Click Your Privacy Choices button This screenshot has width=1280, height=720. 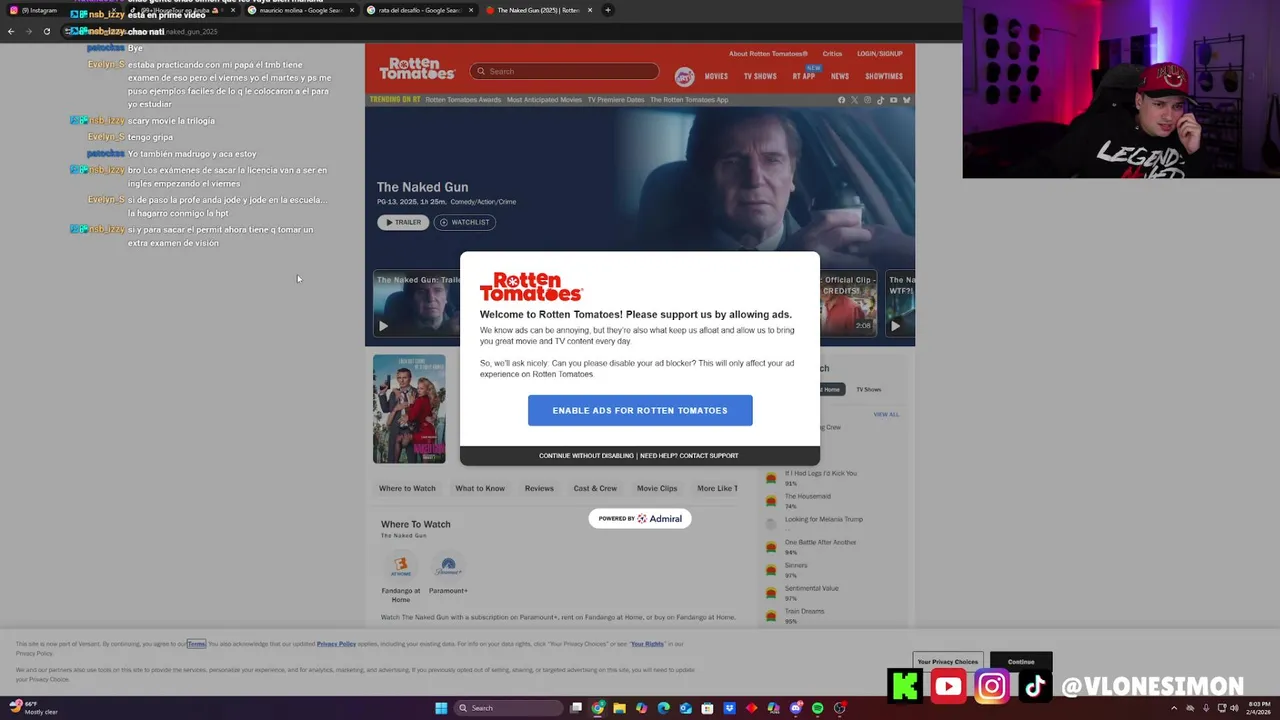pos(948,662)
